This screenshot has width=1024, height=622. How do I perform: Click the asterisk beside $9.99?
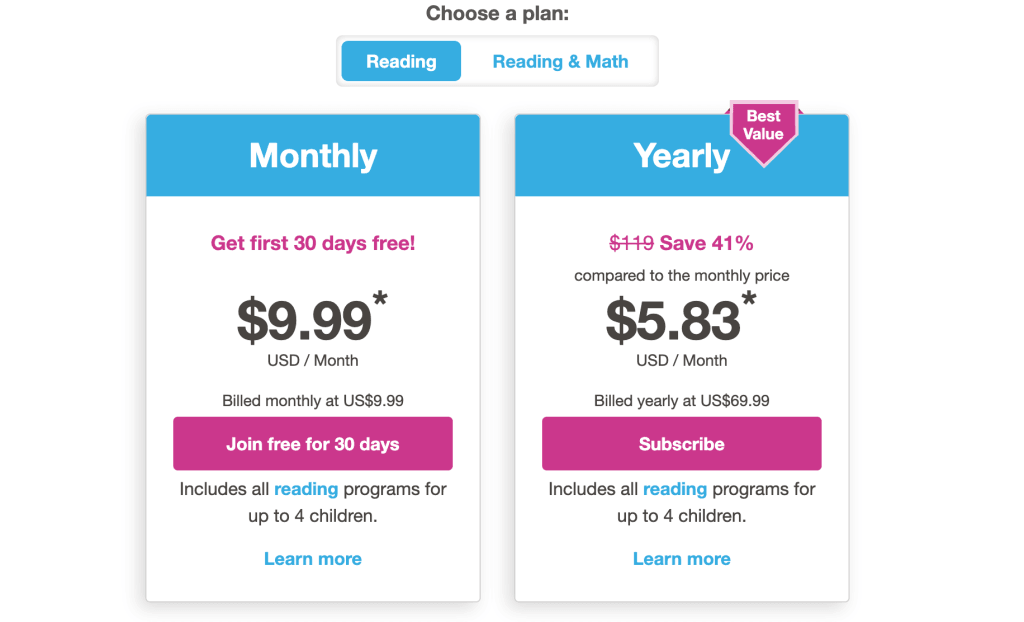380,299
